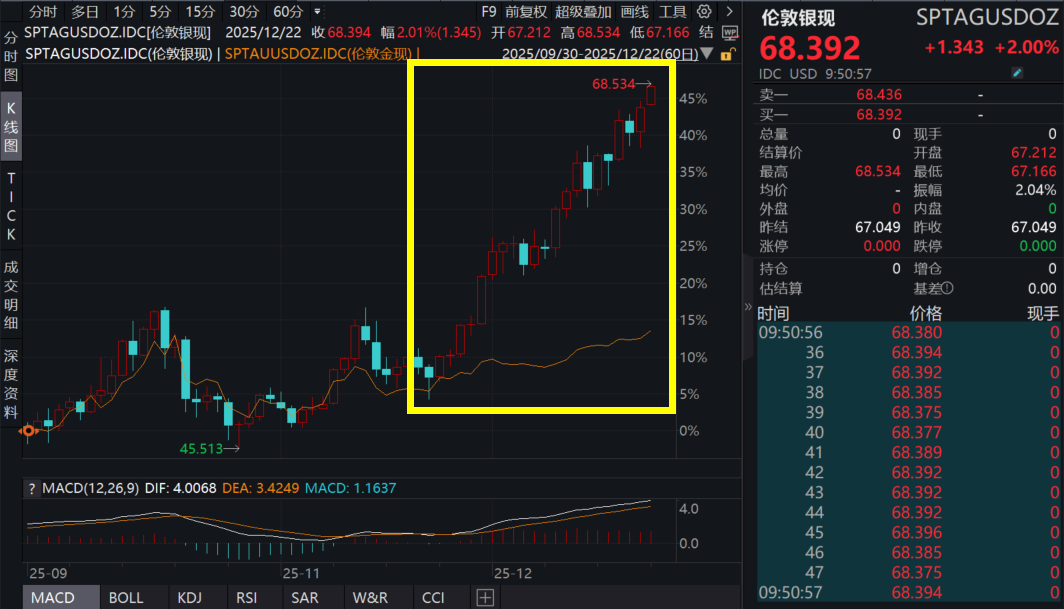Click the 基差 info circle icon
1064x609 pixels.
[x=946, y=288]
